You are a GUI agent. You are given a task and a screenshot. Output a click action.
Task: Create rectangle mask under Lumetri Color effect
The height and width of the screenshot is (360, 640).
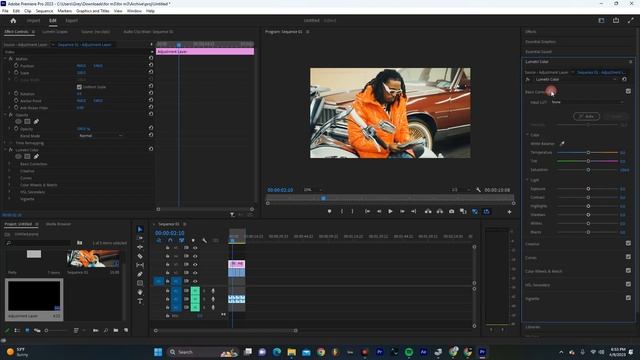[27, 156]
